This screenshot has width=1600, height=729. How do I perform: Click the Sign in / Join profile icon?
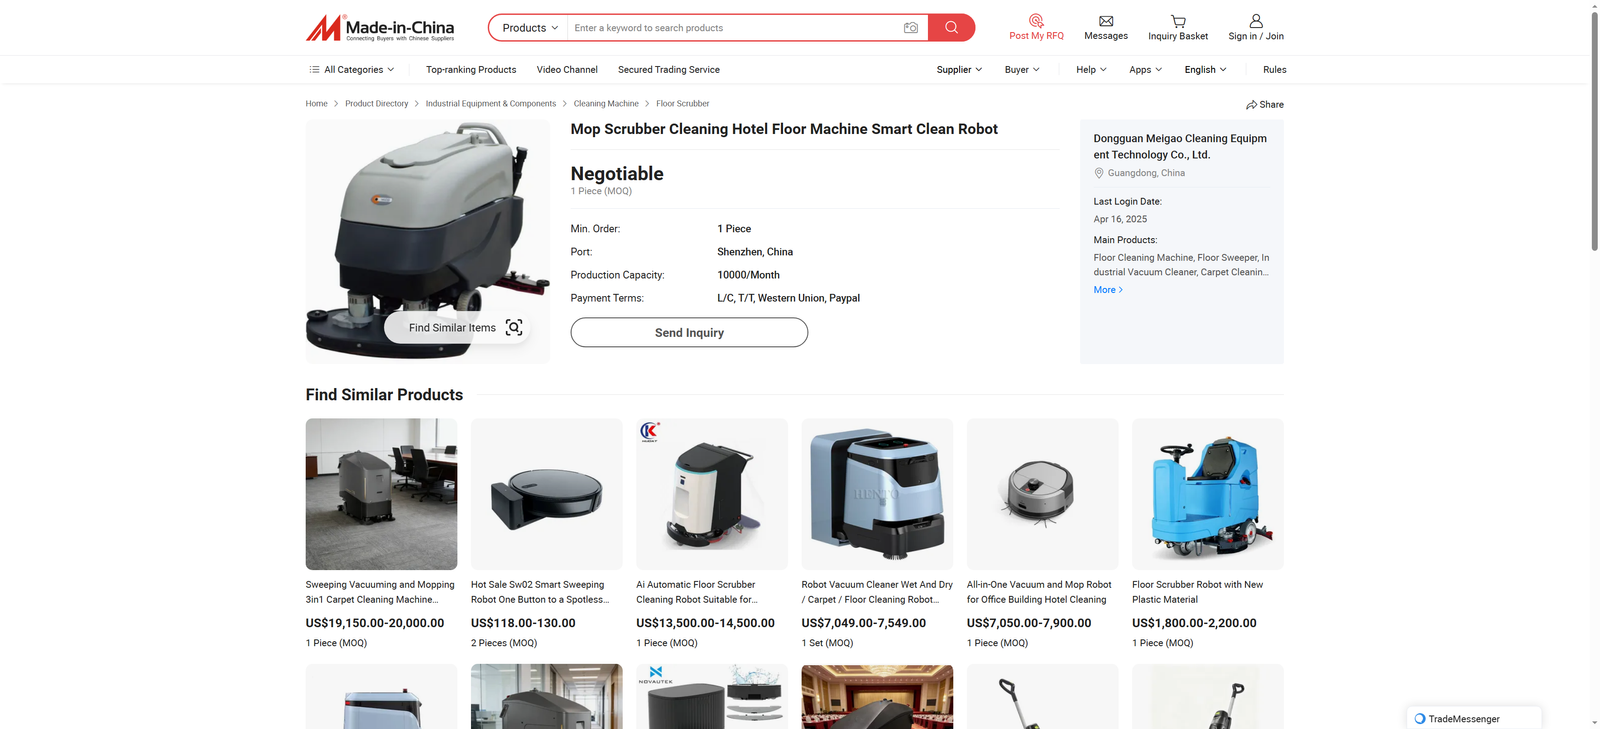click(1256, 21)
